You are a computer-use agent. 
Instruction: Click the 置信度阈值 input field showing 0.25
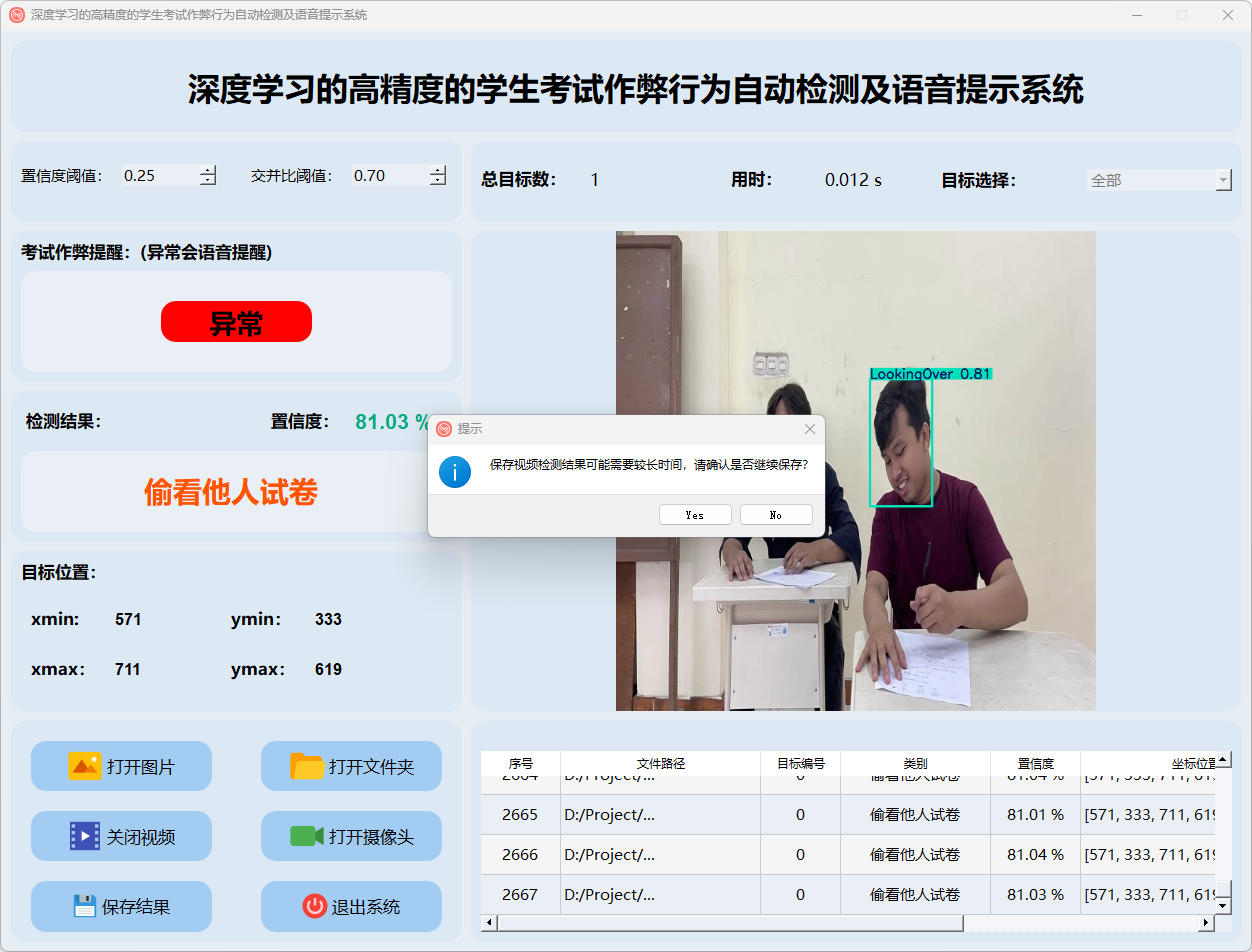click(158, 176)
